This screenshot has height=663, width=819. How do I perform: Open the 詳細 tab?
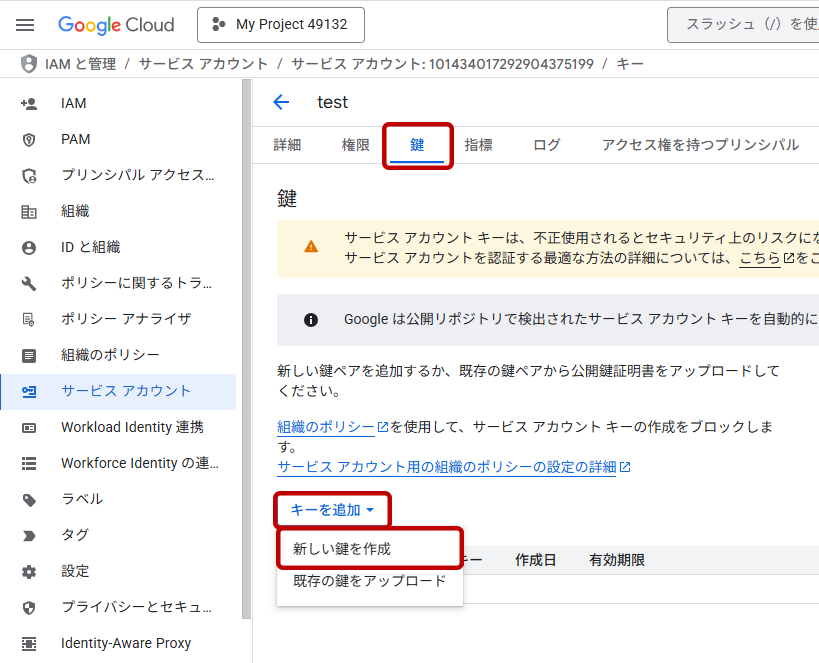click(x=287, y=145)
